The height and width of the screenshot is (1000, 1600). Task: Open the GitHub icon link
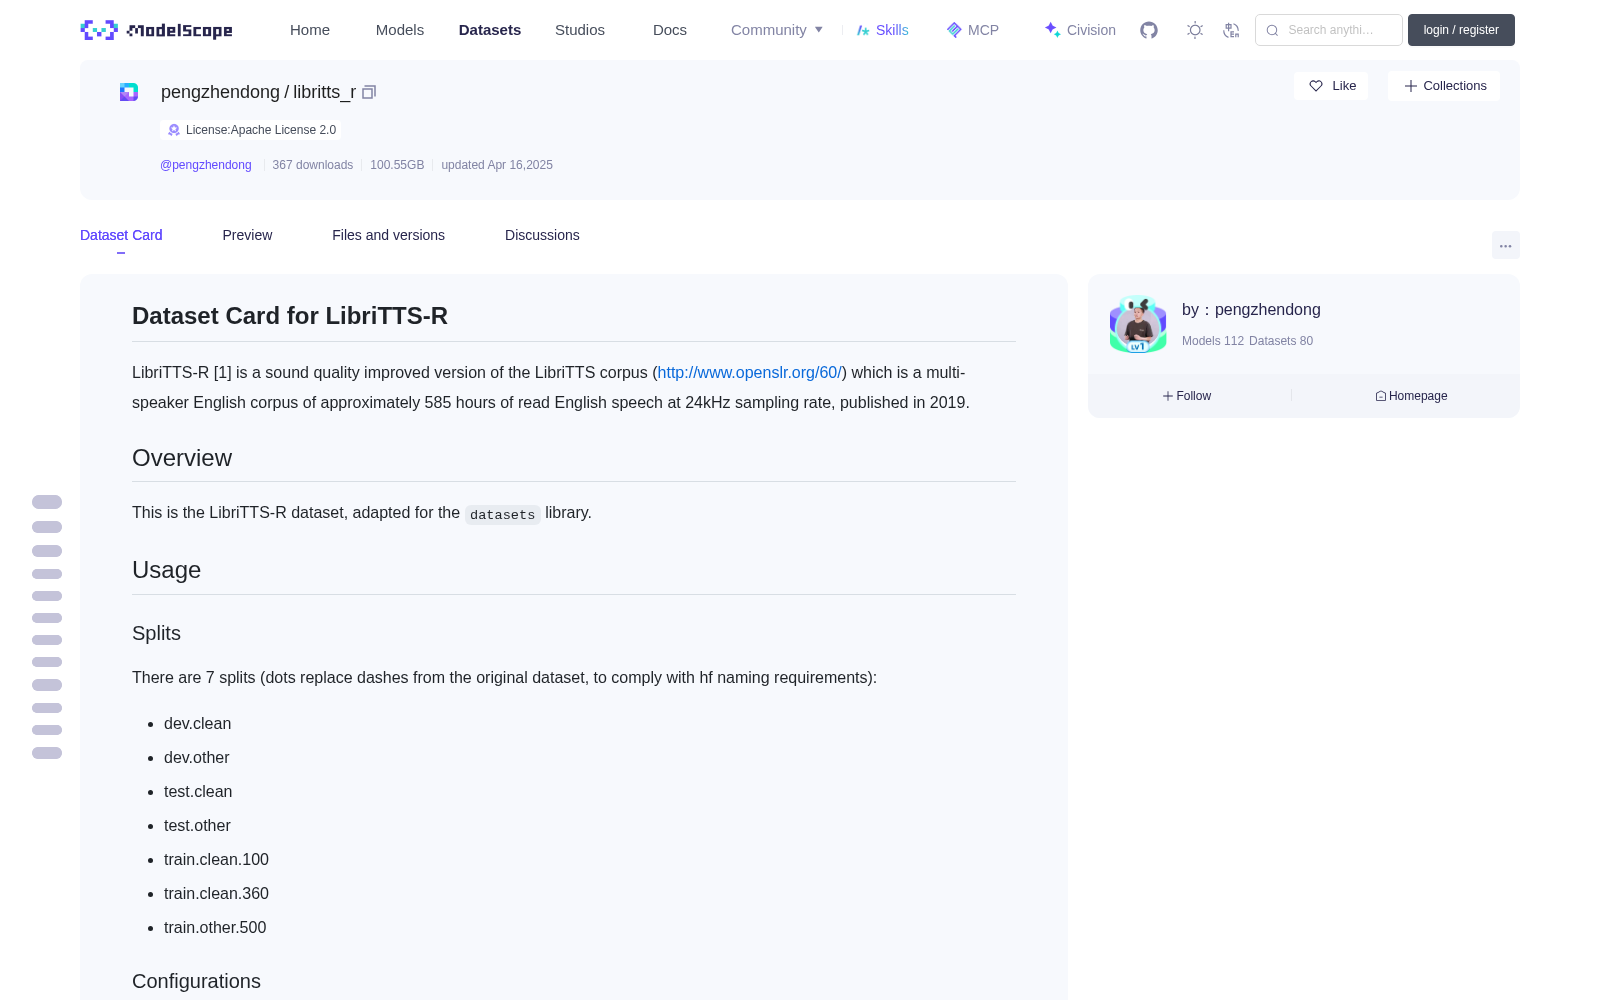click(x=1149, y=30)
